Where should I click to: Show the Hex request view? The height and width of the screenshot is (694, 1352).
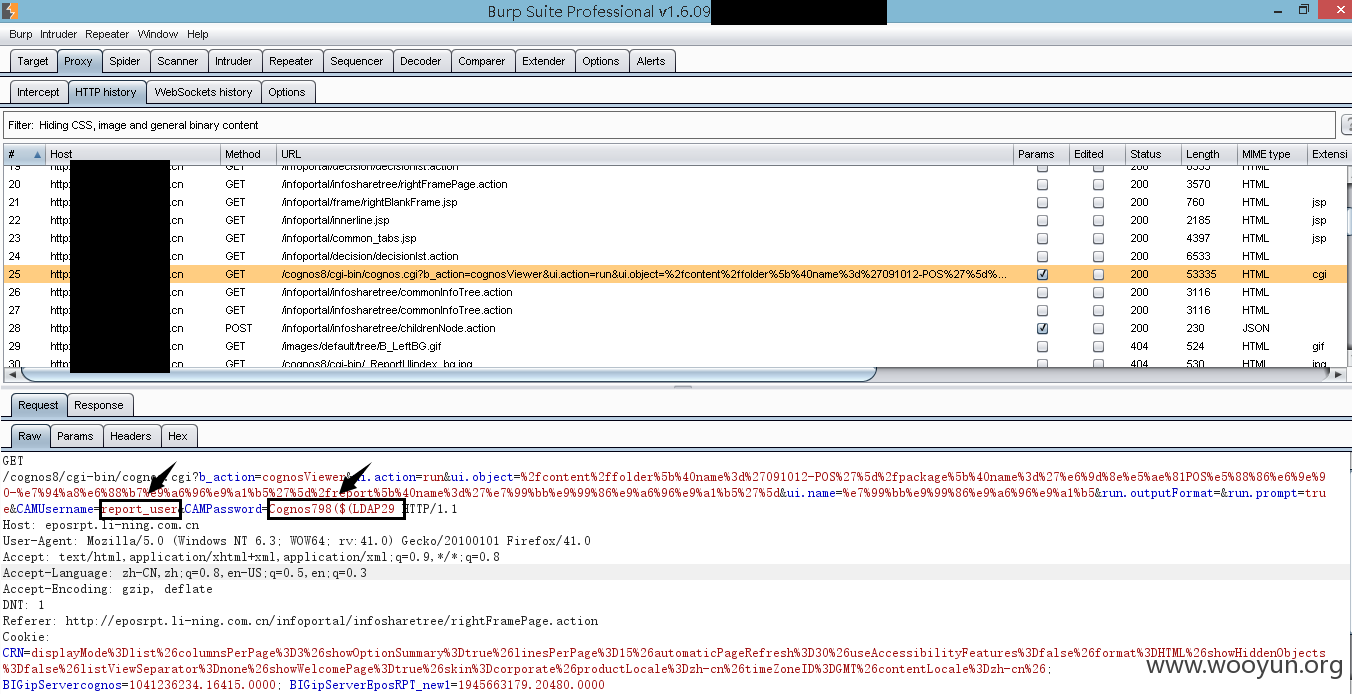tap(178, 436)
